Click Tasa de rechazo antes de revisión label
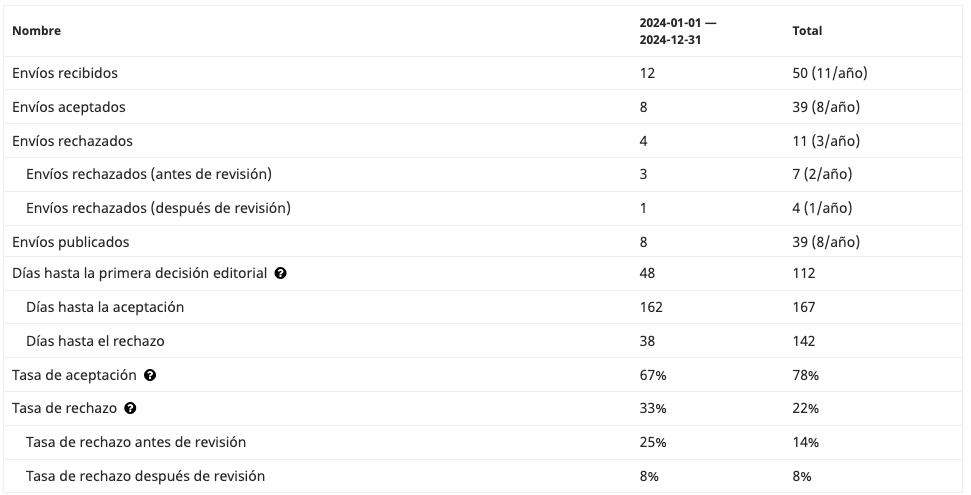 coord(136,442)
